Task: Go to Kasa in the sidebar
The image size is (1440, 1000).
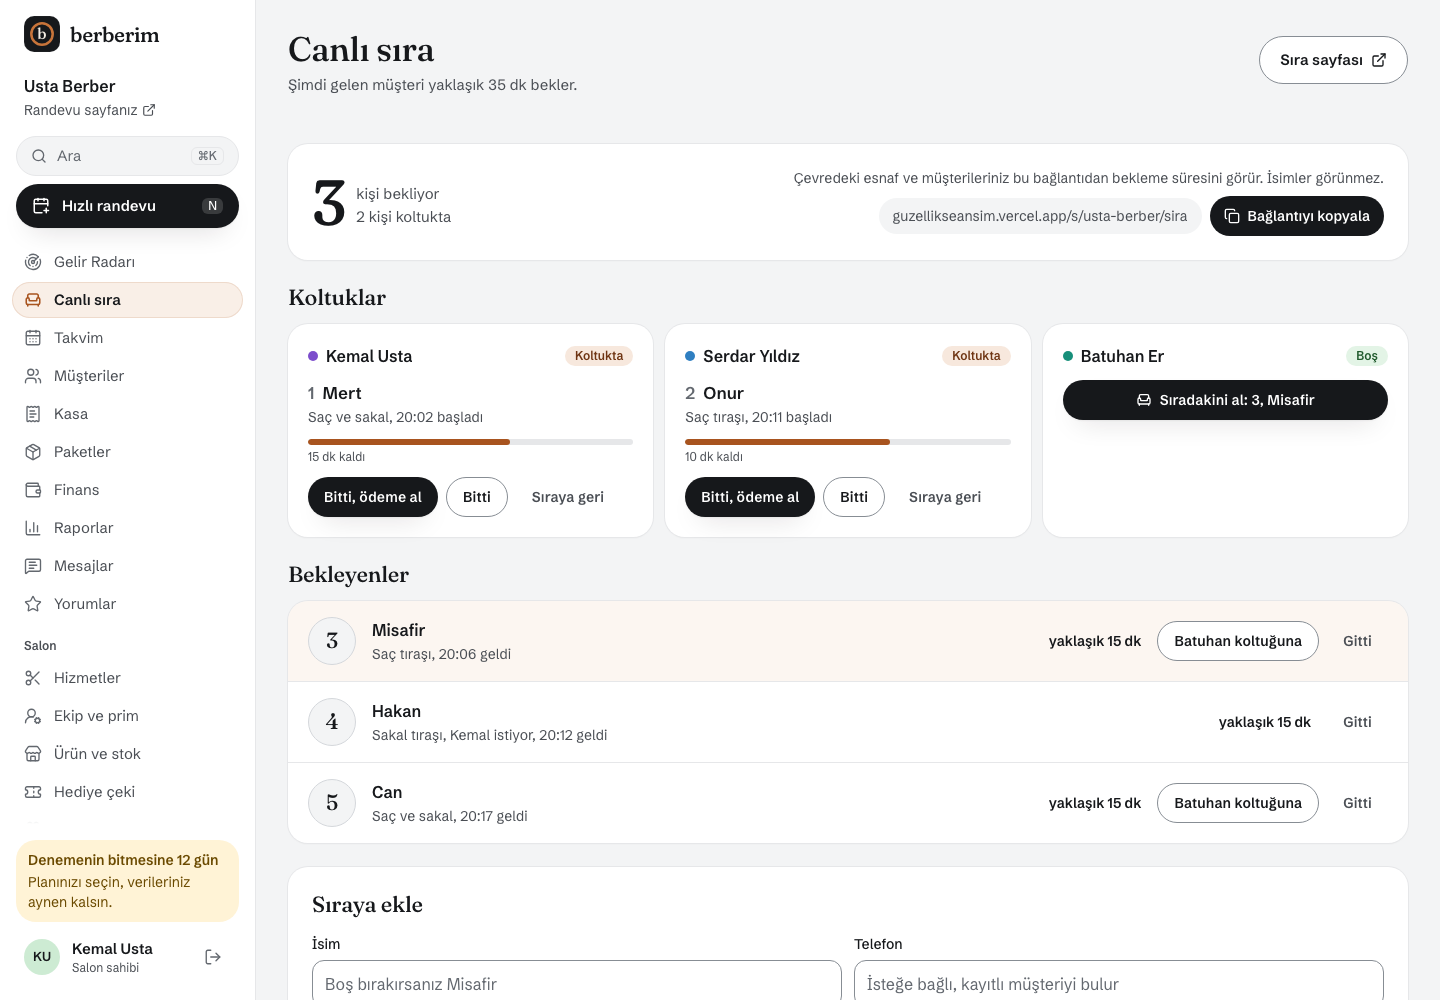Action: pyautogui.click(x=127, y=414)
